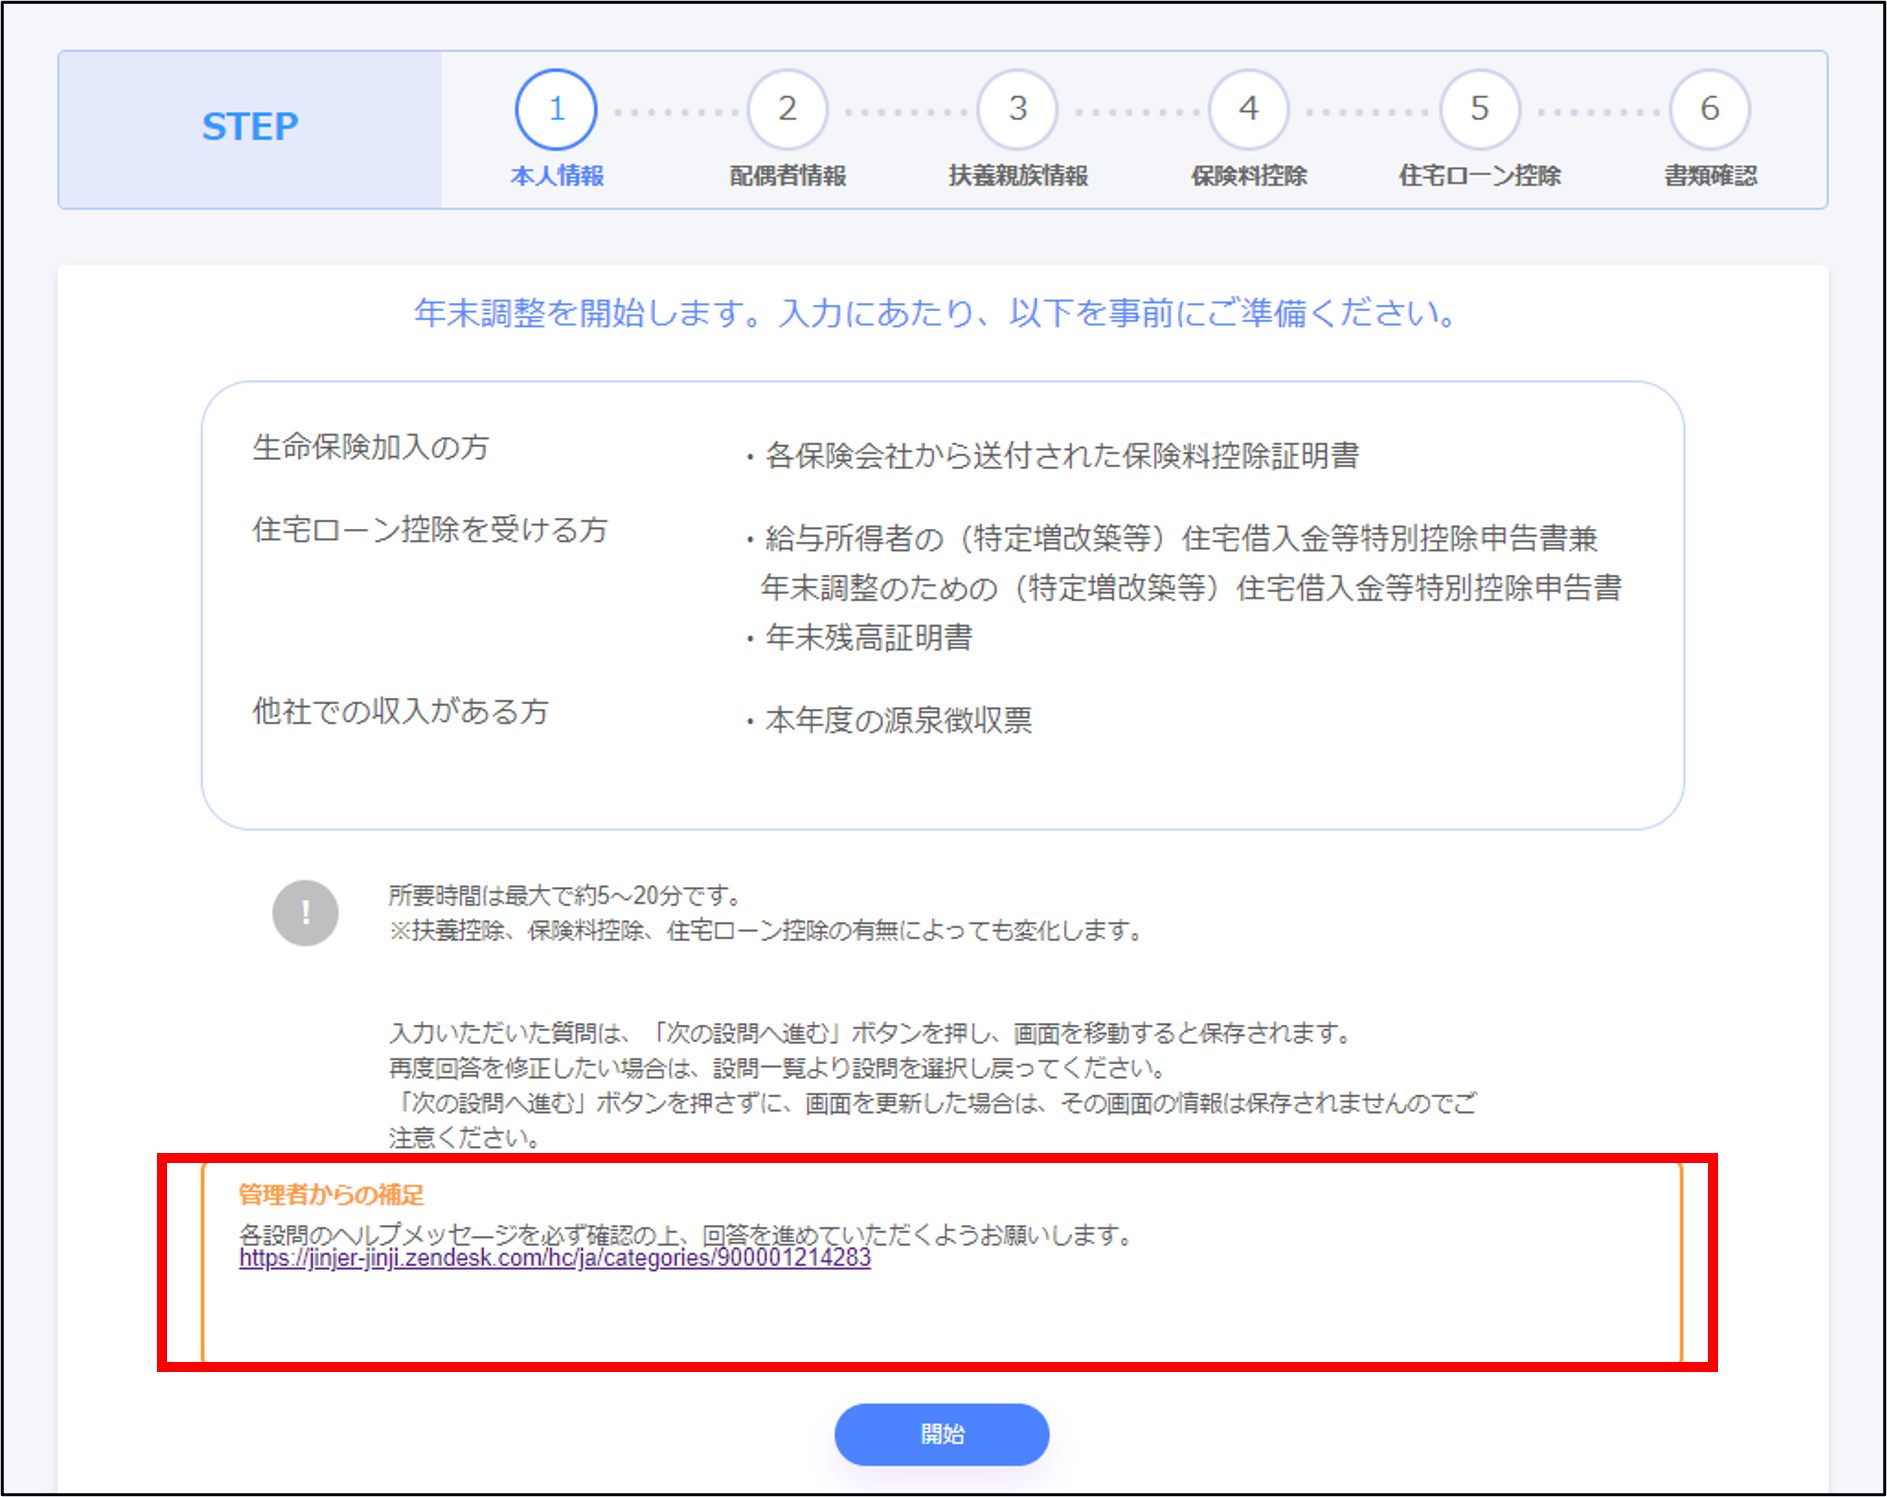Jump to the 書類確認 step label
This screenshot has height=1497, width=1887.
(x=1710, y=176)
